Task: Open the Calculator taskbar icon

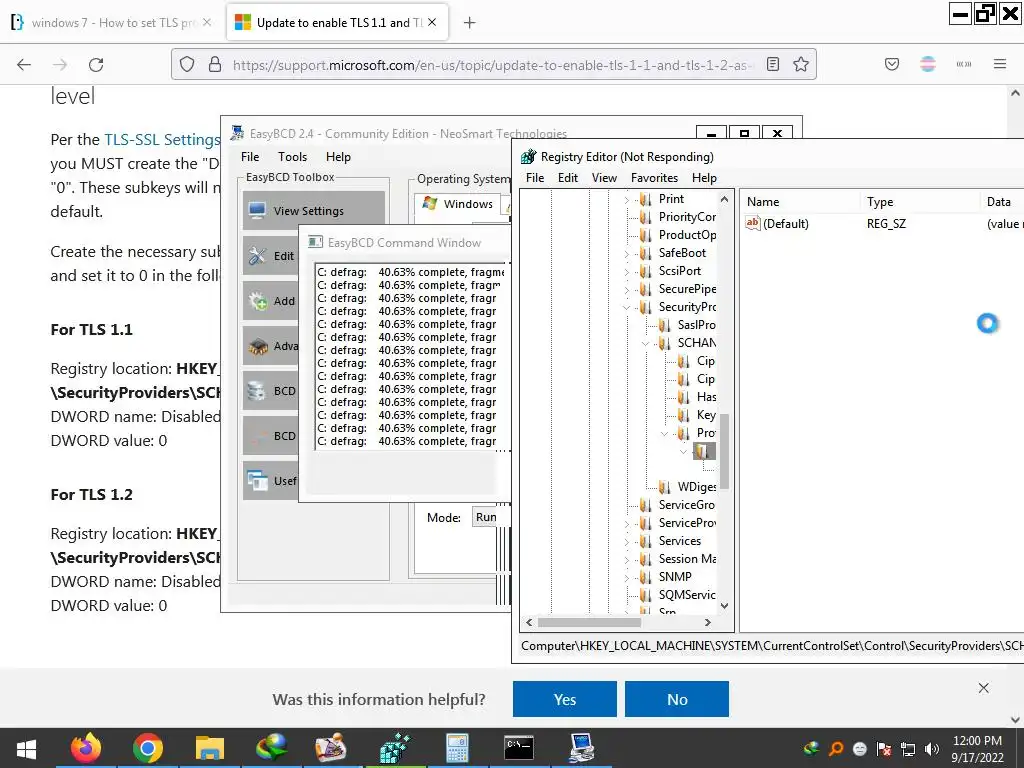Action: pos(457,748)
